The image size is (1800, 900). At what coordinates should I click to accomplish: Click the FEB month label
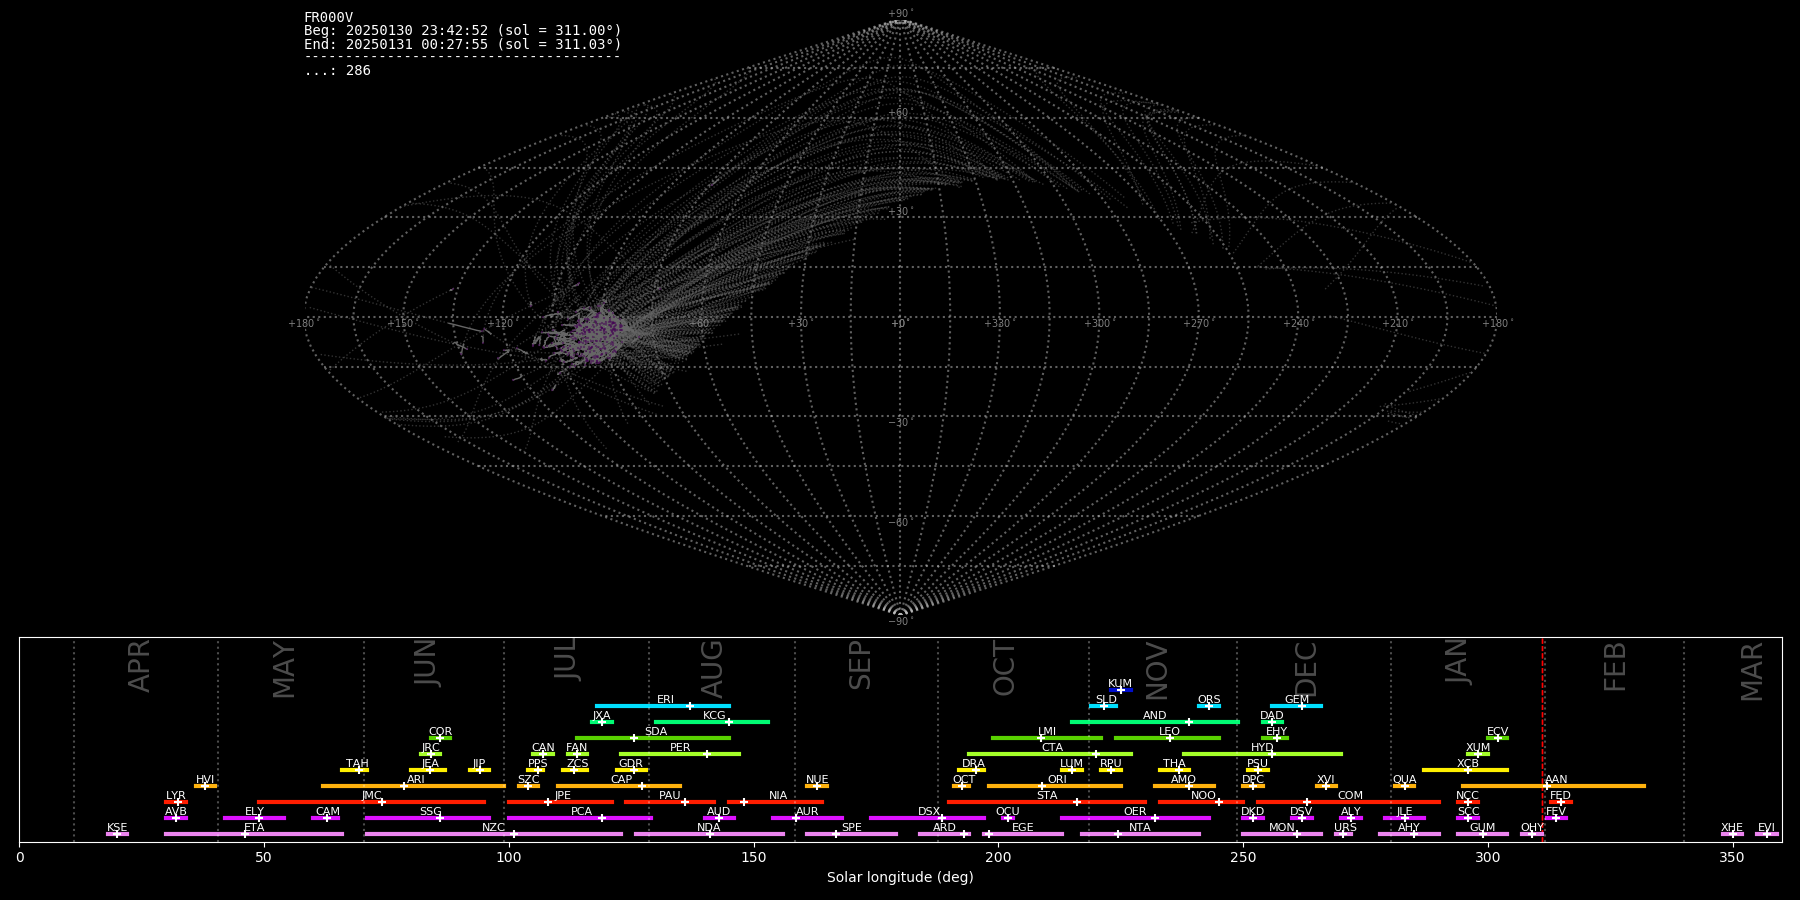tap(1615, 667)
